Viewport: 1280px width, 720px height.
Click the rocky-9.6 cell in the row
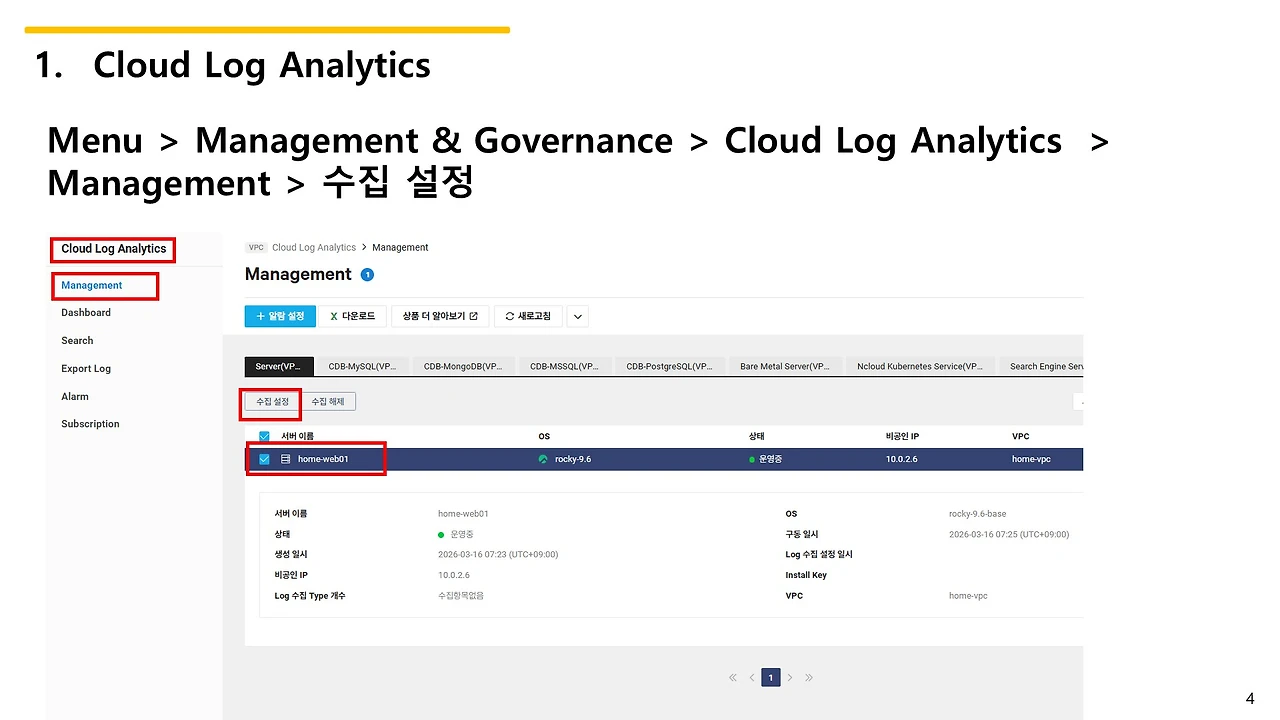tap(573, 460)
